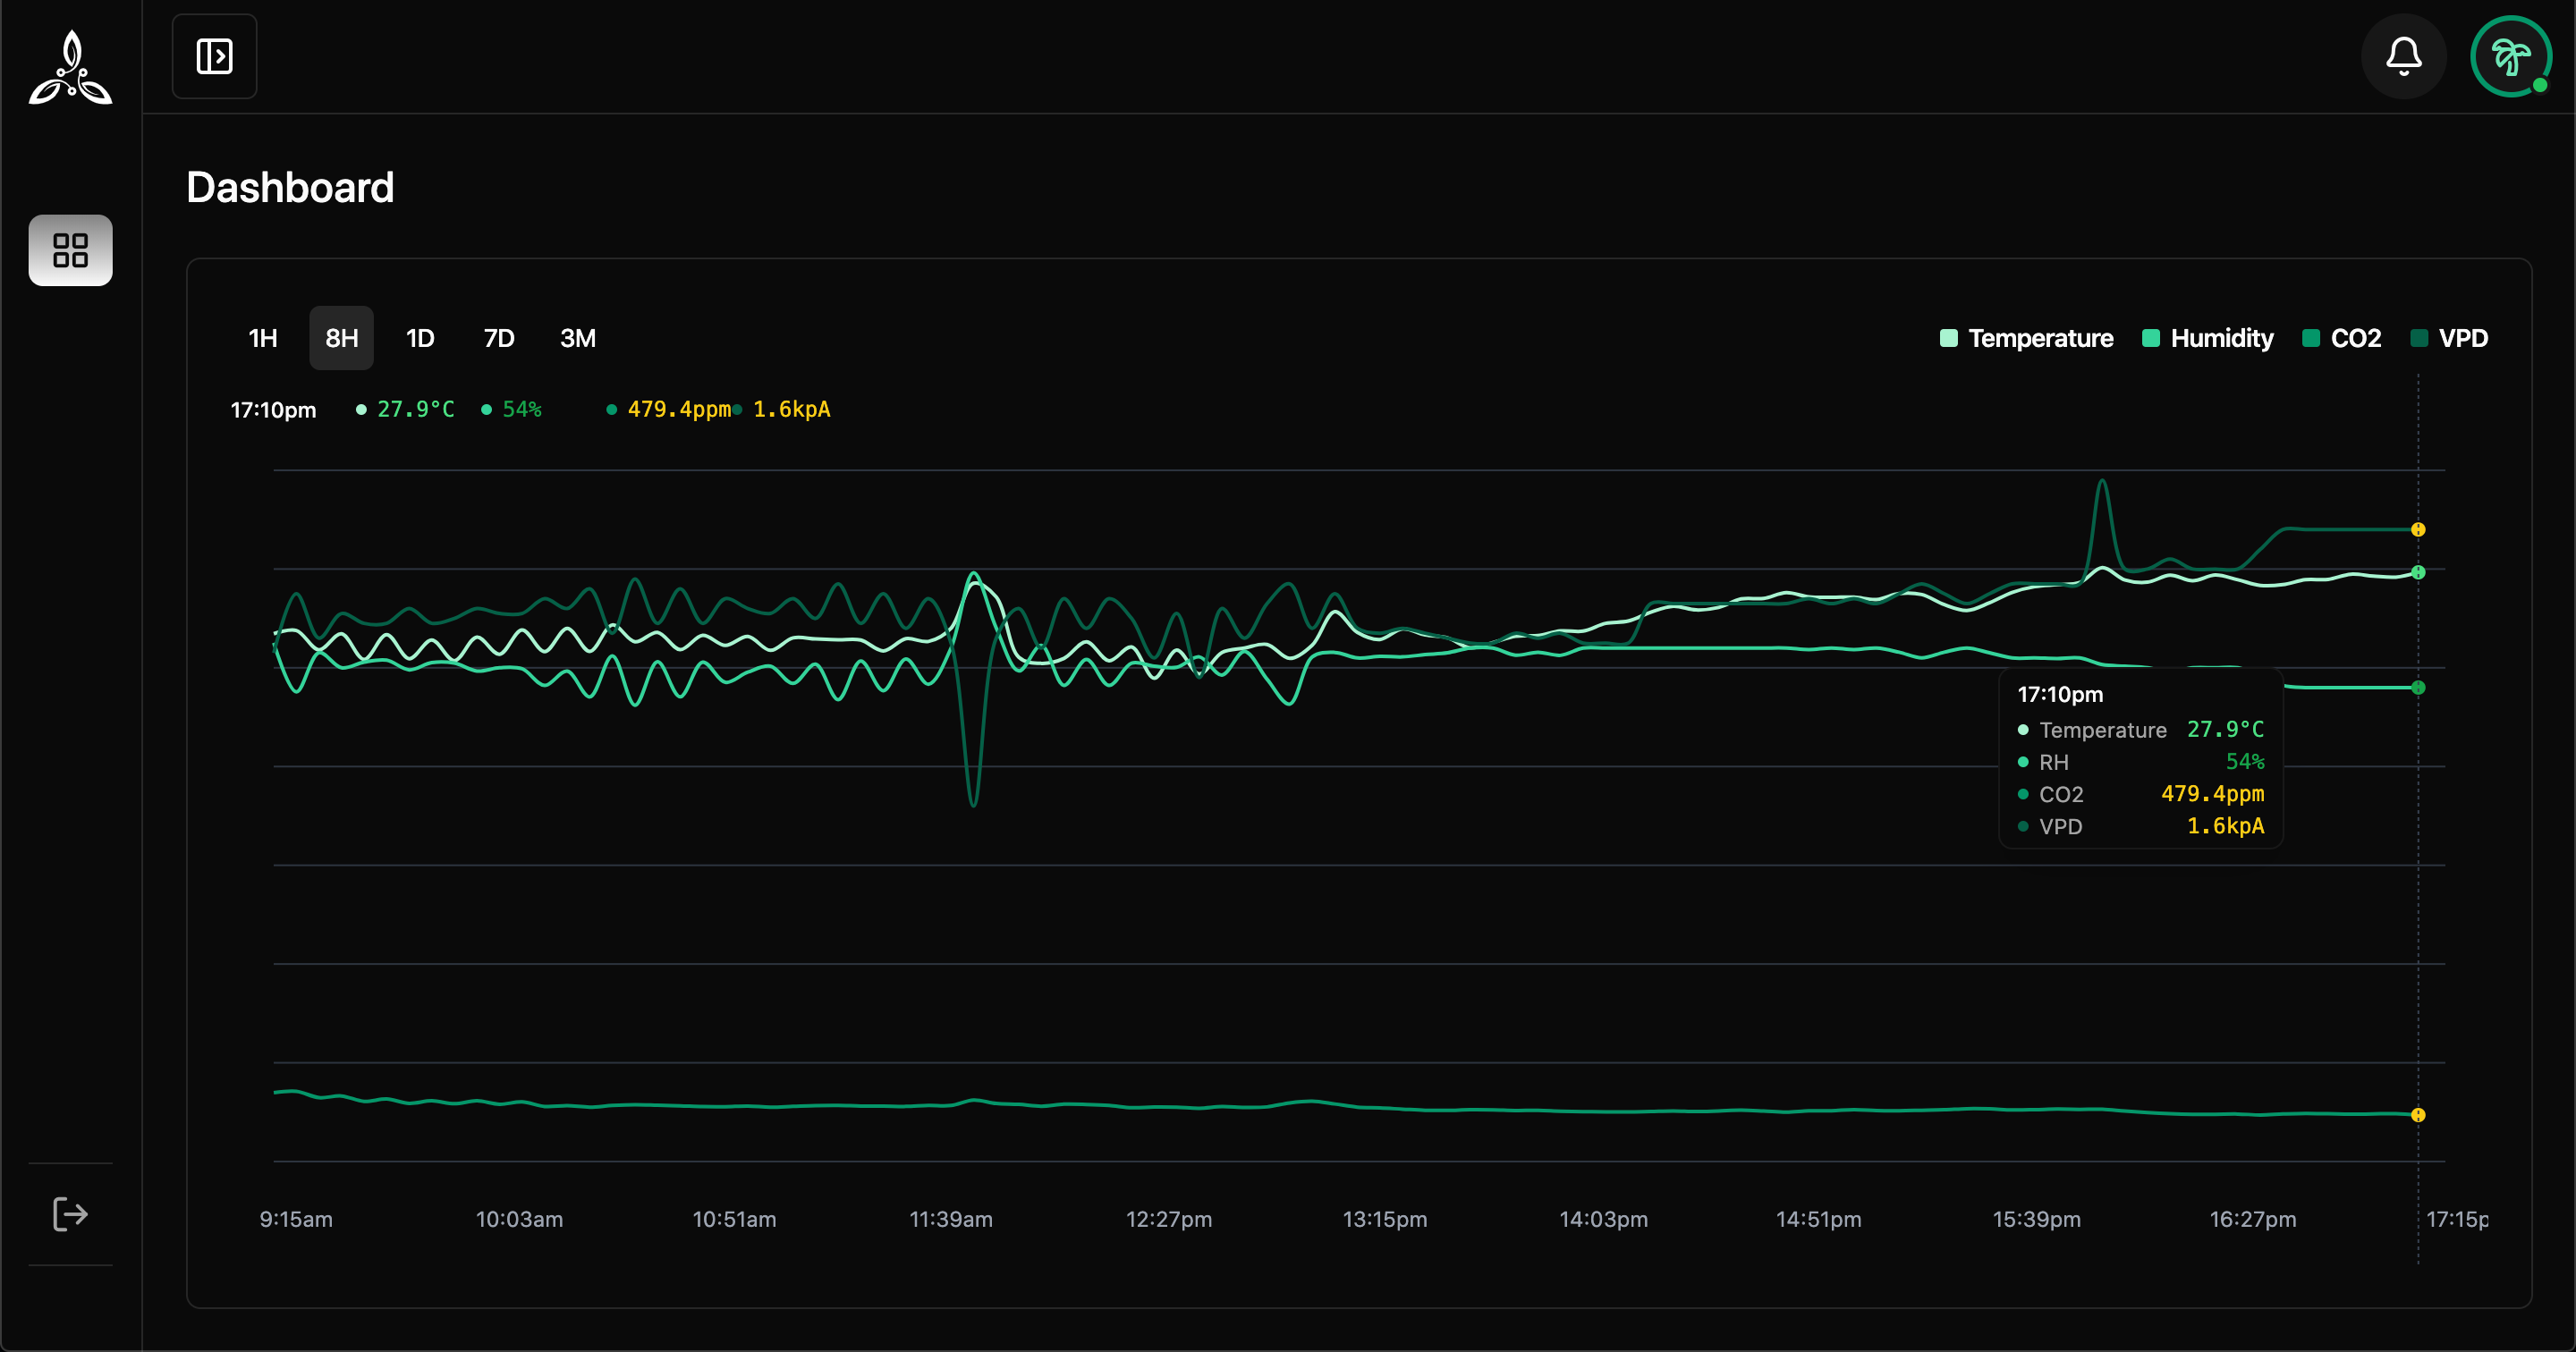Click the logout icon
The height and width of the screenshot is (1352, 2576).
click(70, 1214)
